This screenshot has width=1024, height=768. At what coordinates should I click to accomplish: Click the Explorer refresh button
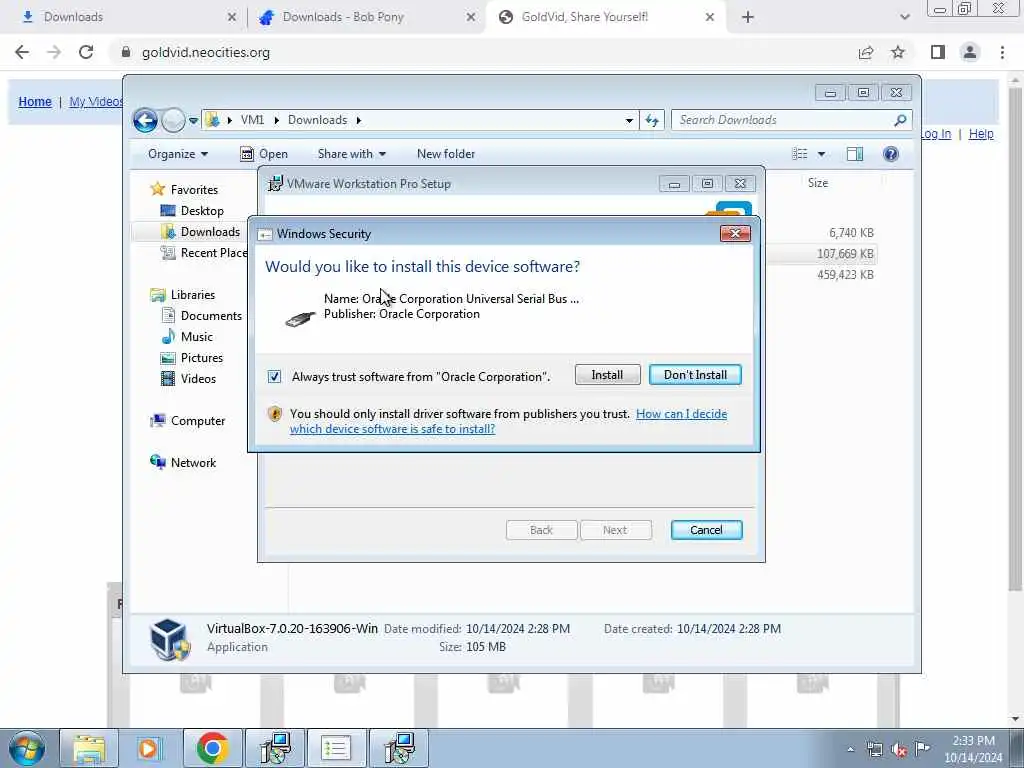[x=652, y=120]
